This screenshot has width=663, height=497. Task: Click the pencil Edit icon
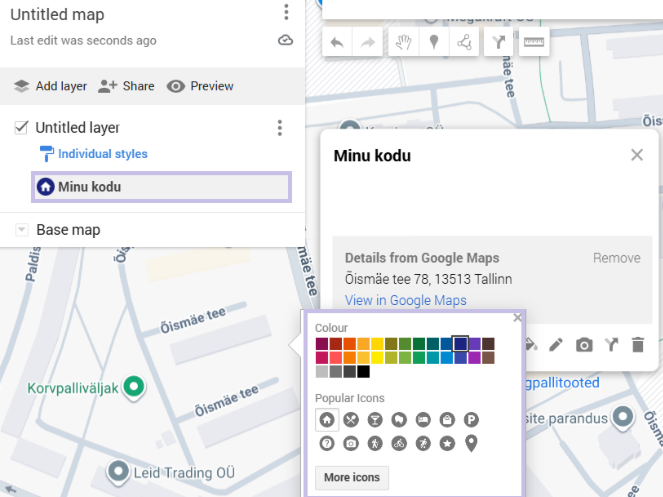[x=556, y=345]
